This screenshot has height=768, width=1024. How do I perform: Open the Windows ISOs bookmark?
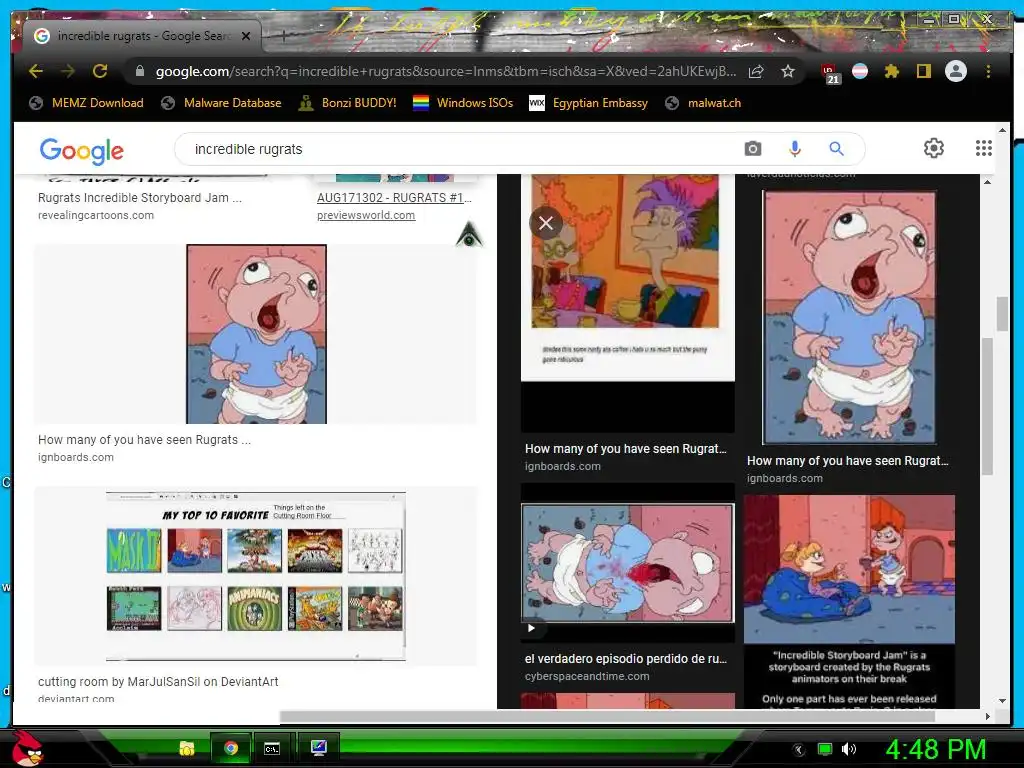coord(463,103)
